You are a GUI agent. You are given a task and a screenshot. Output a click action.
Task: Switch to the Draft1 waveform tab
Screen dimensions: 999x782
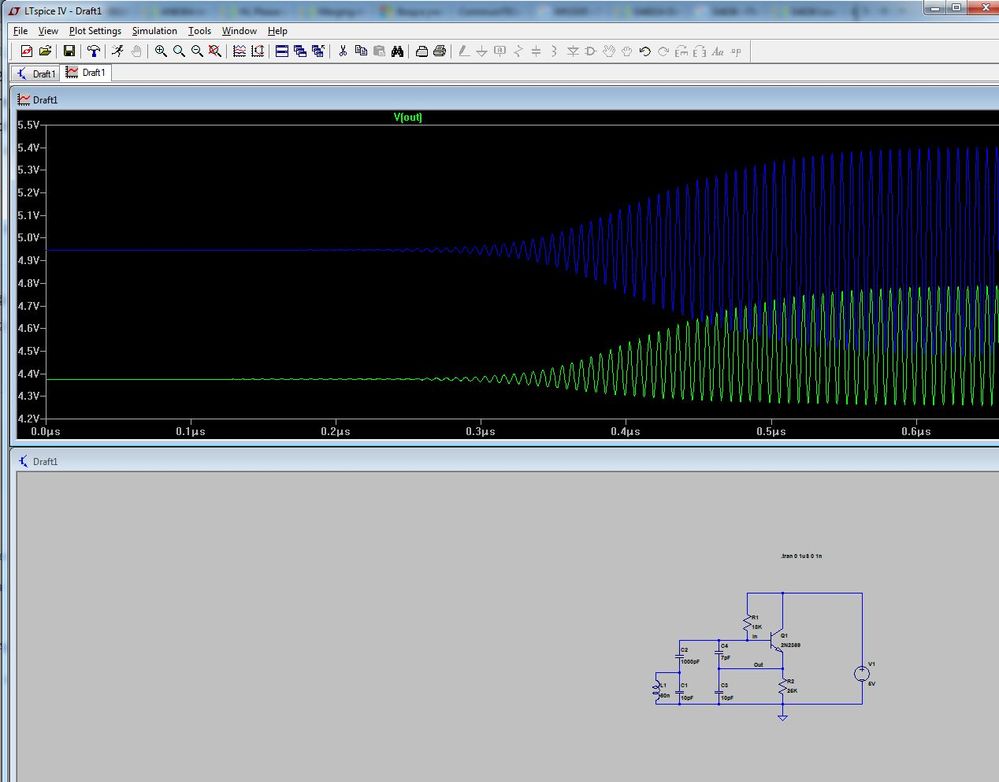click(x=86, y=73)
